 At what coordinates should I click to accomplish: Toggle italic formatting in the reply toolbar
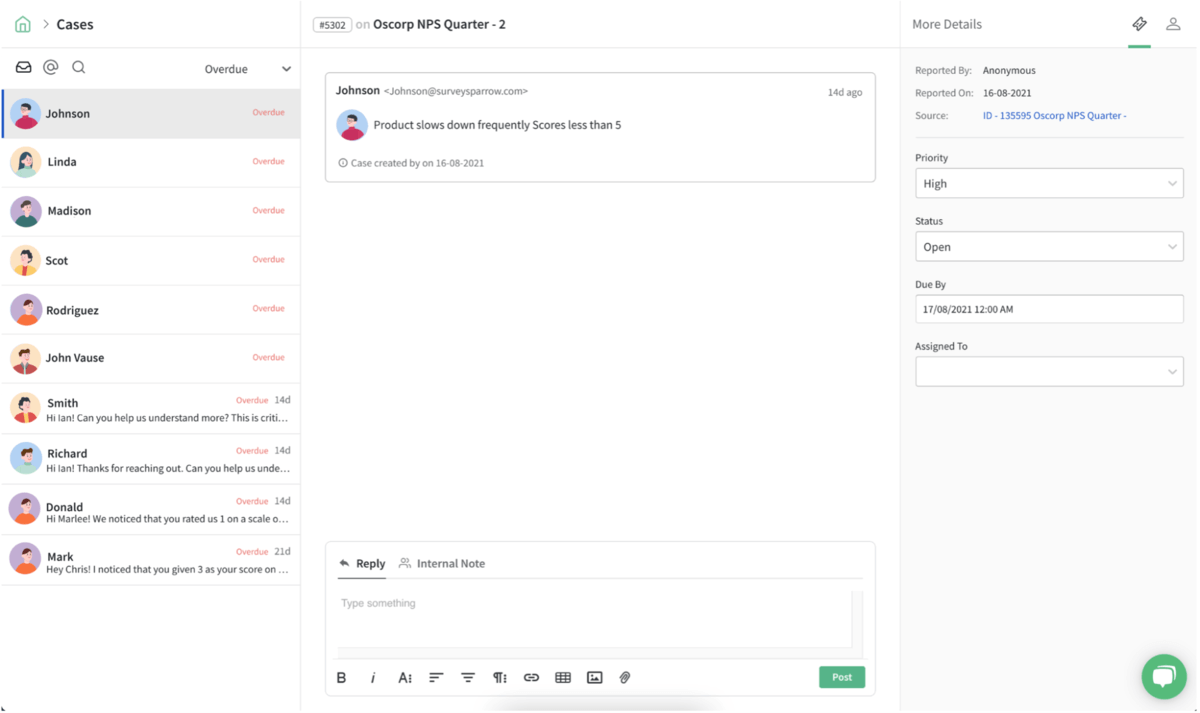coord(373,677)
